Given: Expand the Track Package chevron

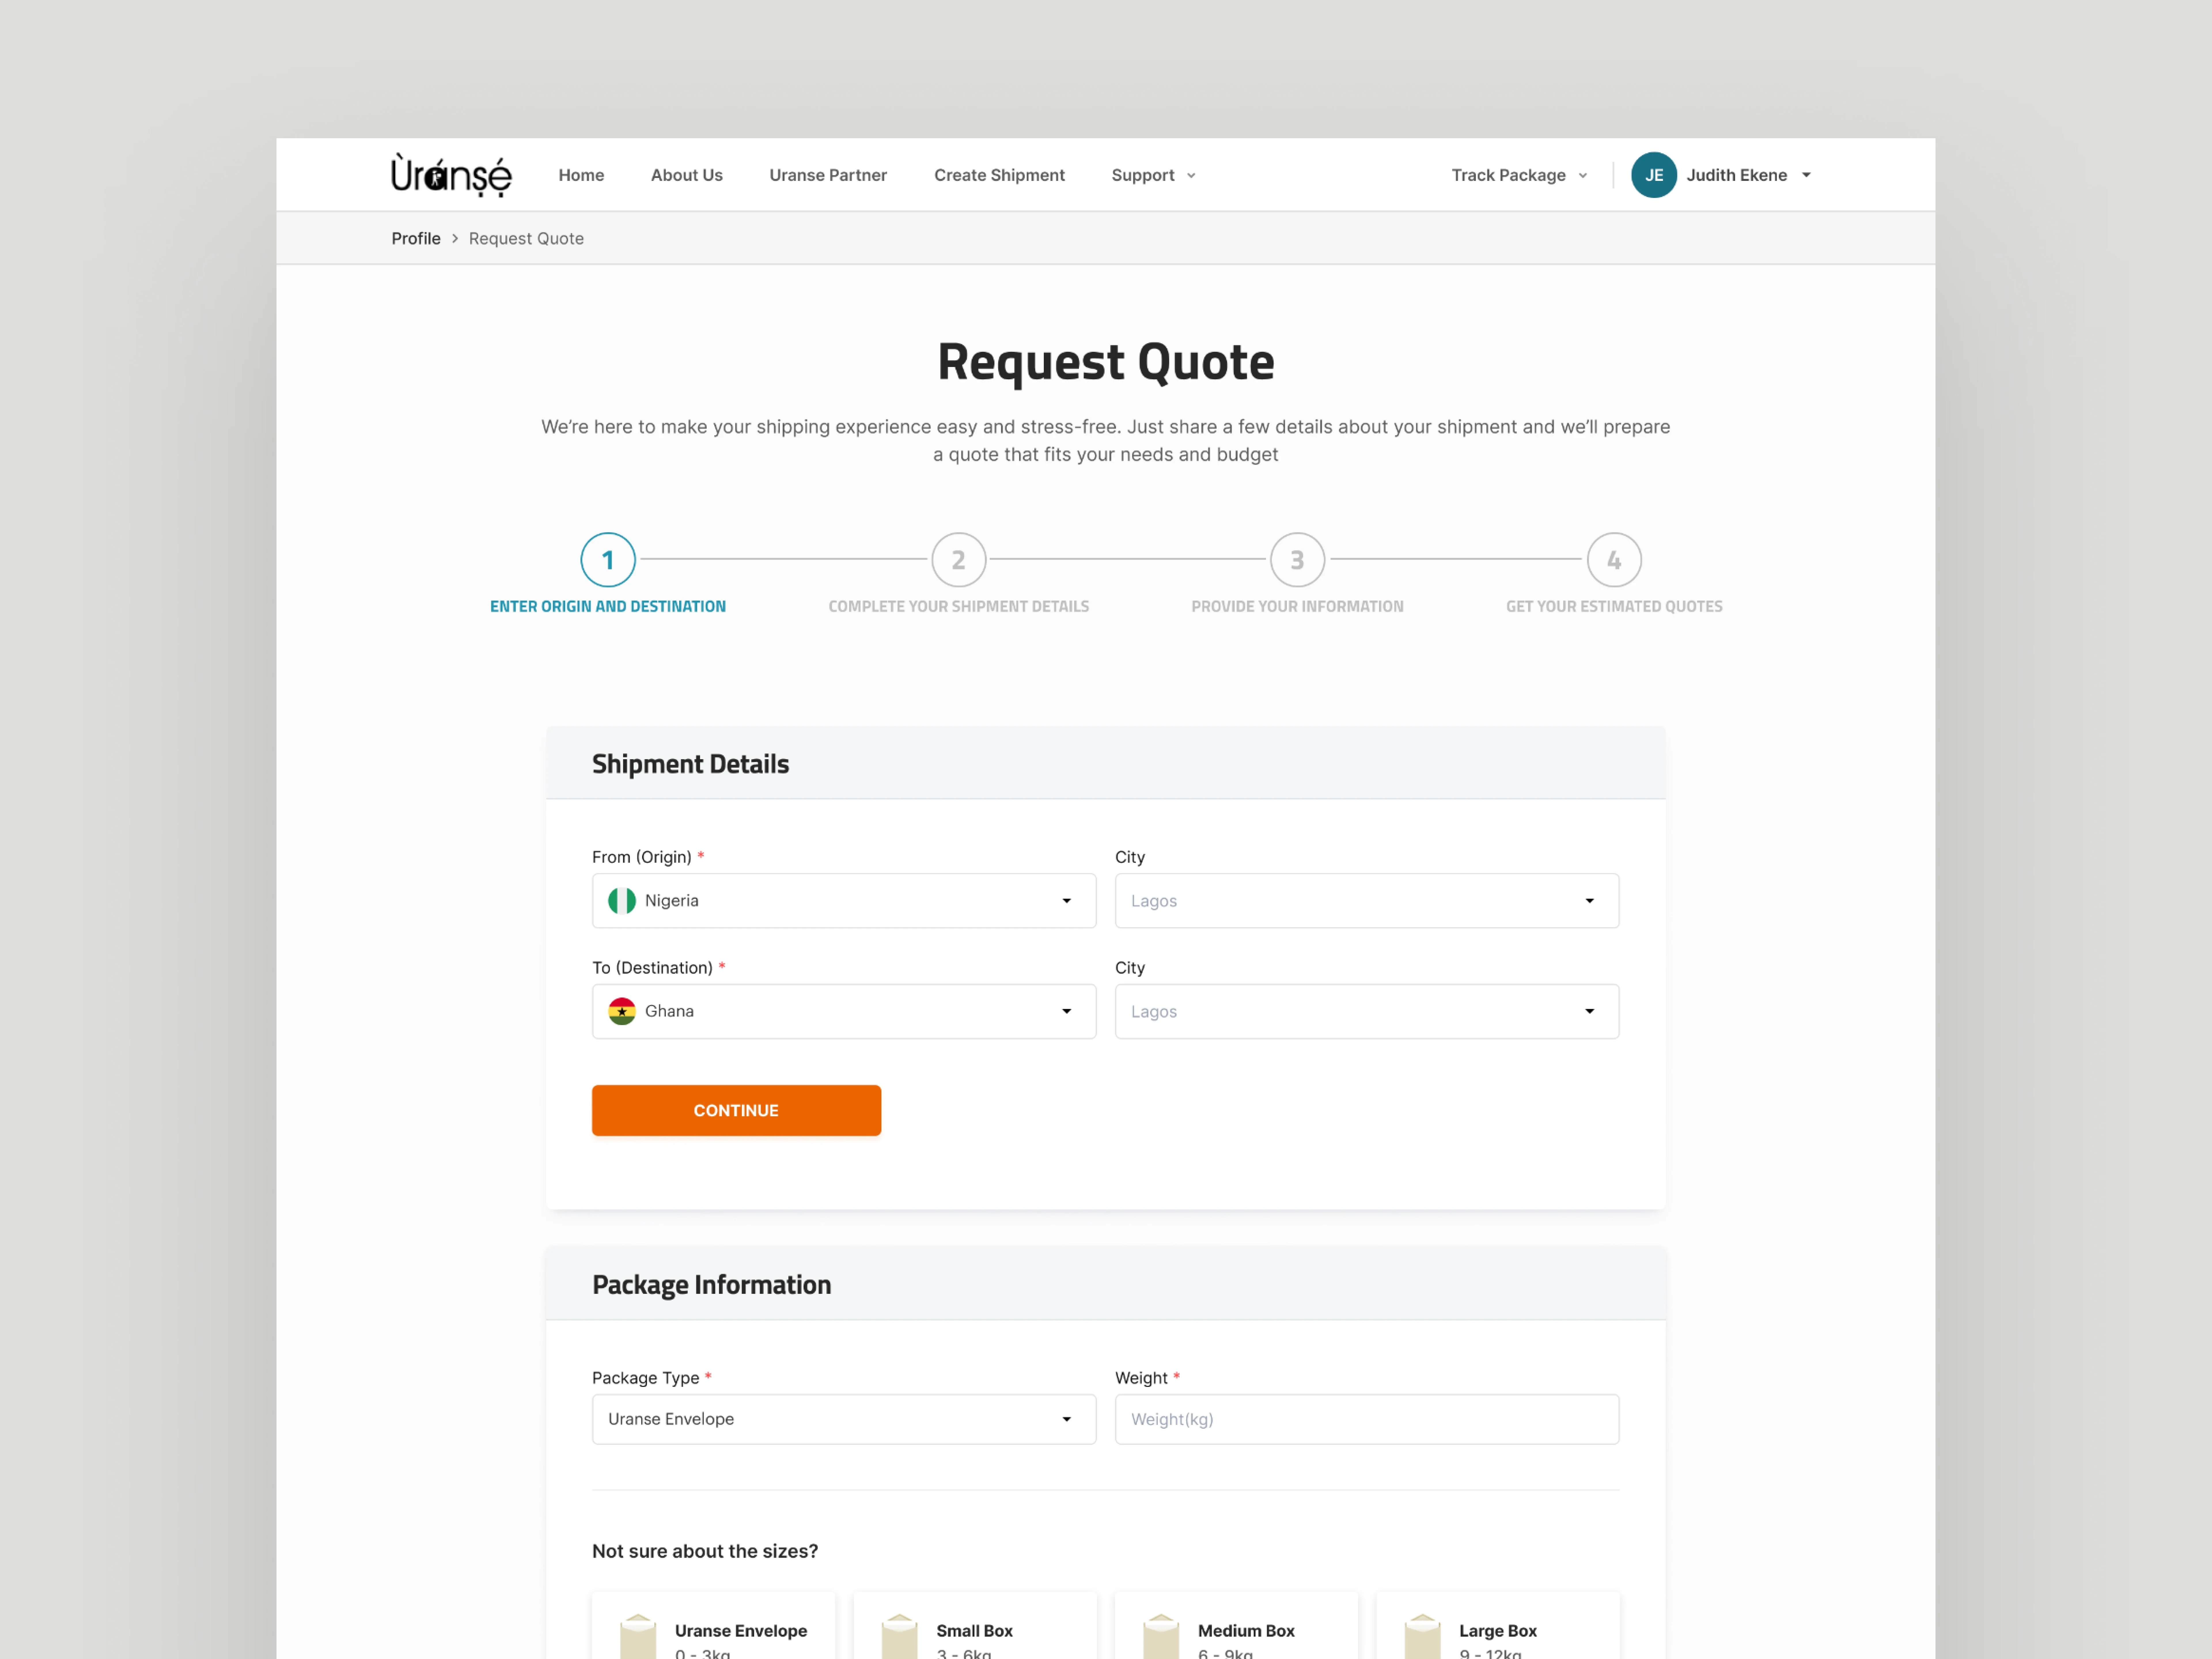Looking at the screenshot, I should (x=1583, y=176).
